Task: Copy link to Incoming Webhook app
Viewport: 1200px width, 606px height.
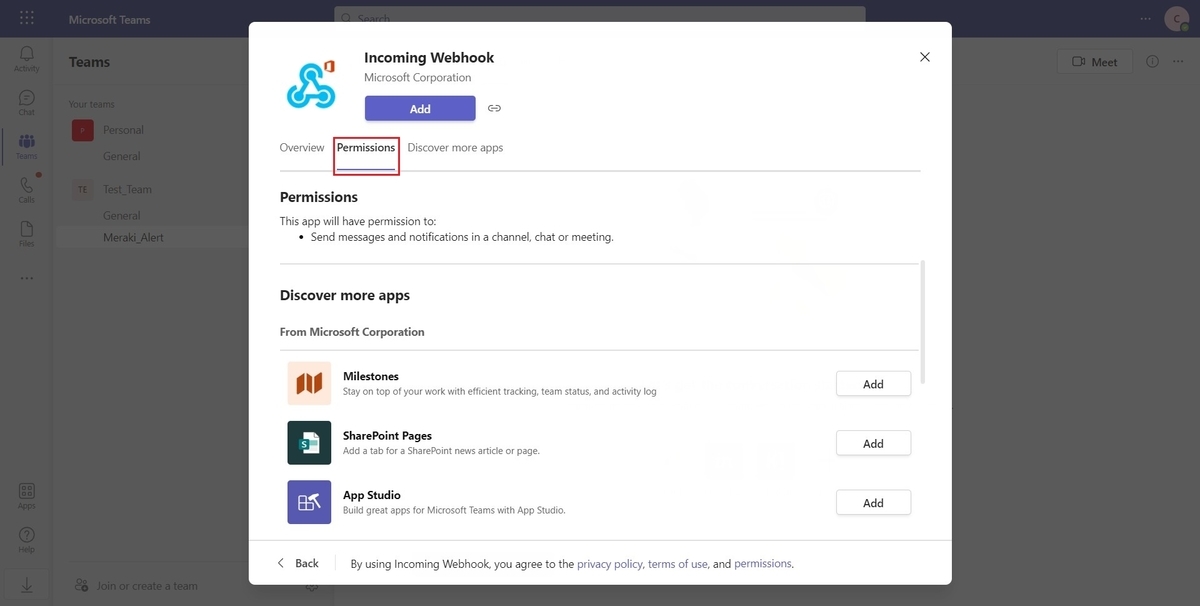Action: click(494, 108)
